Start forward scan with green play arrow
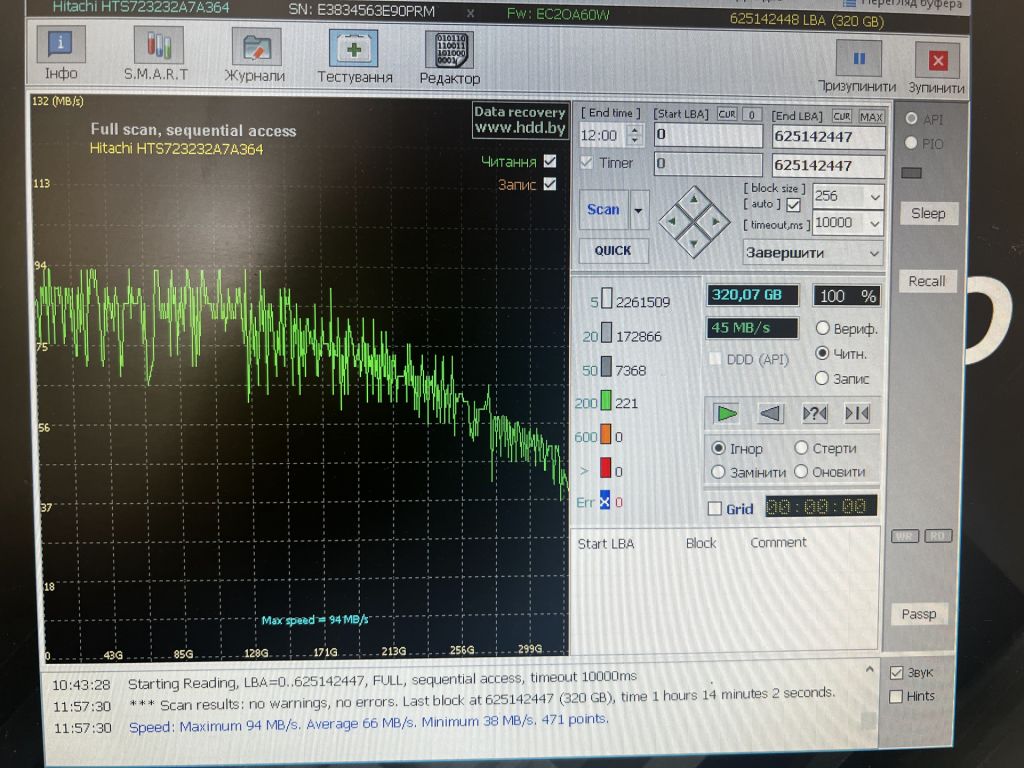The height and width of the screenshot is (768, 1024). tap(727, 413)
